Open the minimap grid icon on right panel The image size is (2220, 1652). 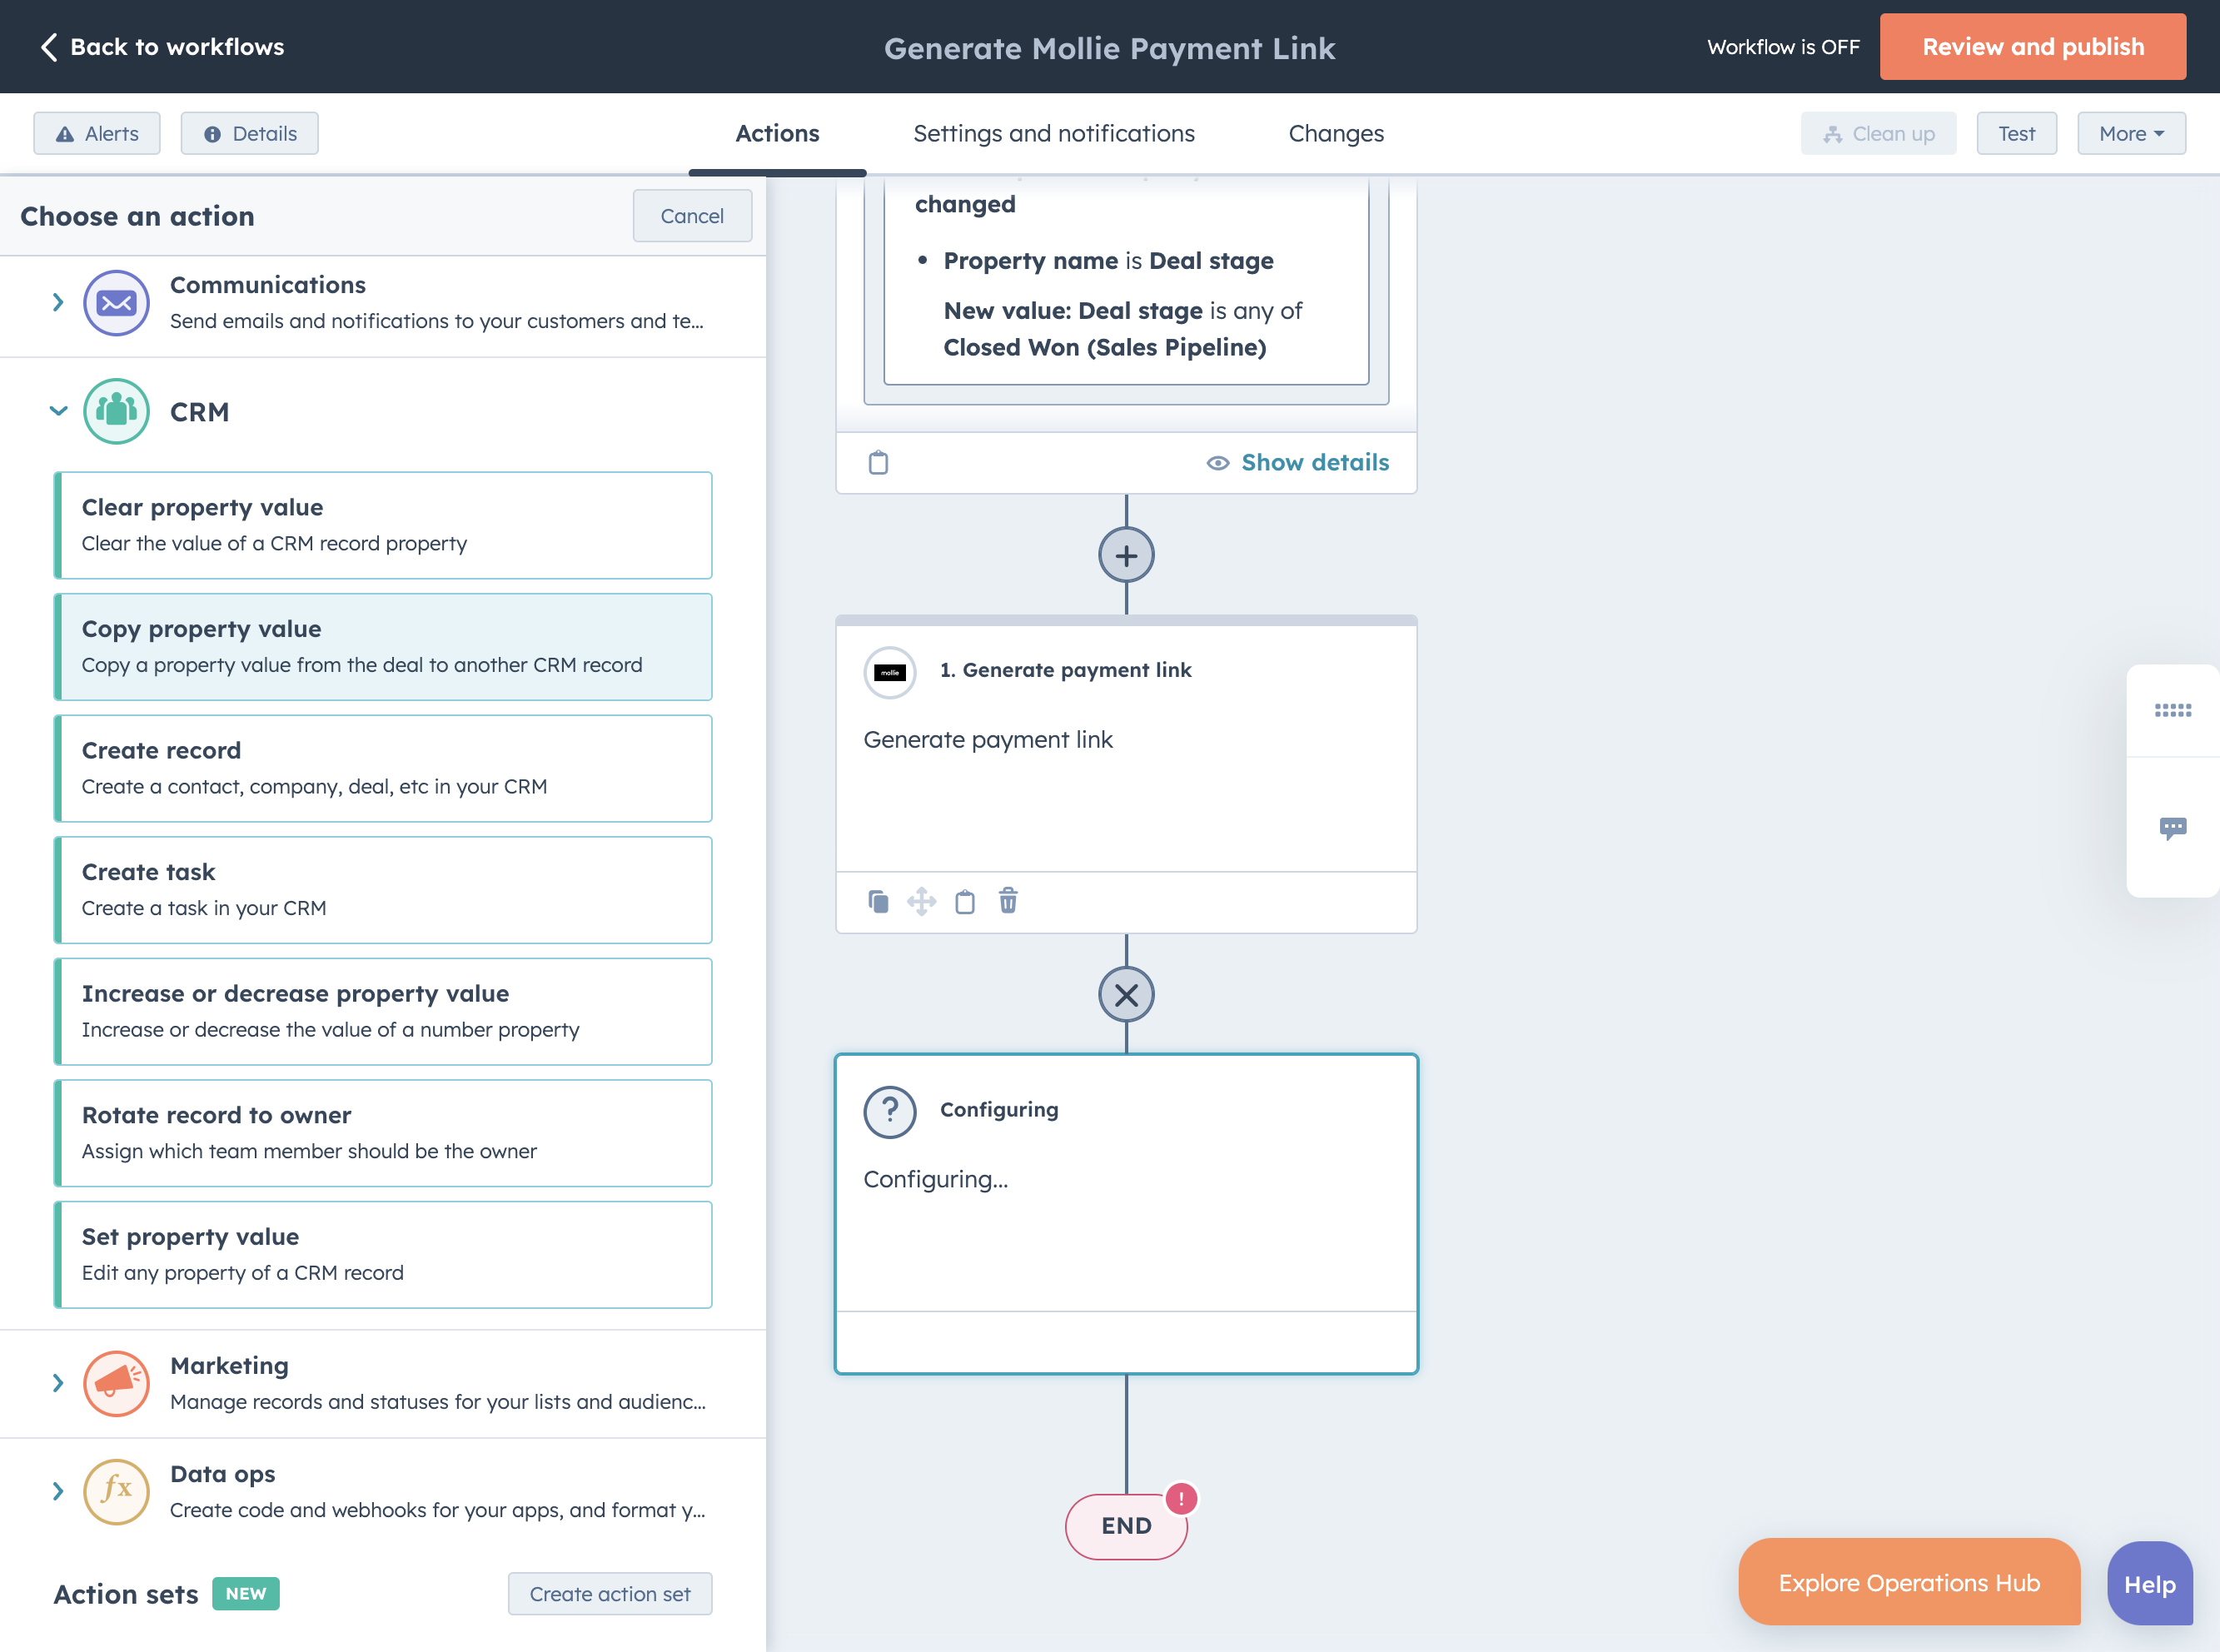point(2172,710)
